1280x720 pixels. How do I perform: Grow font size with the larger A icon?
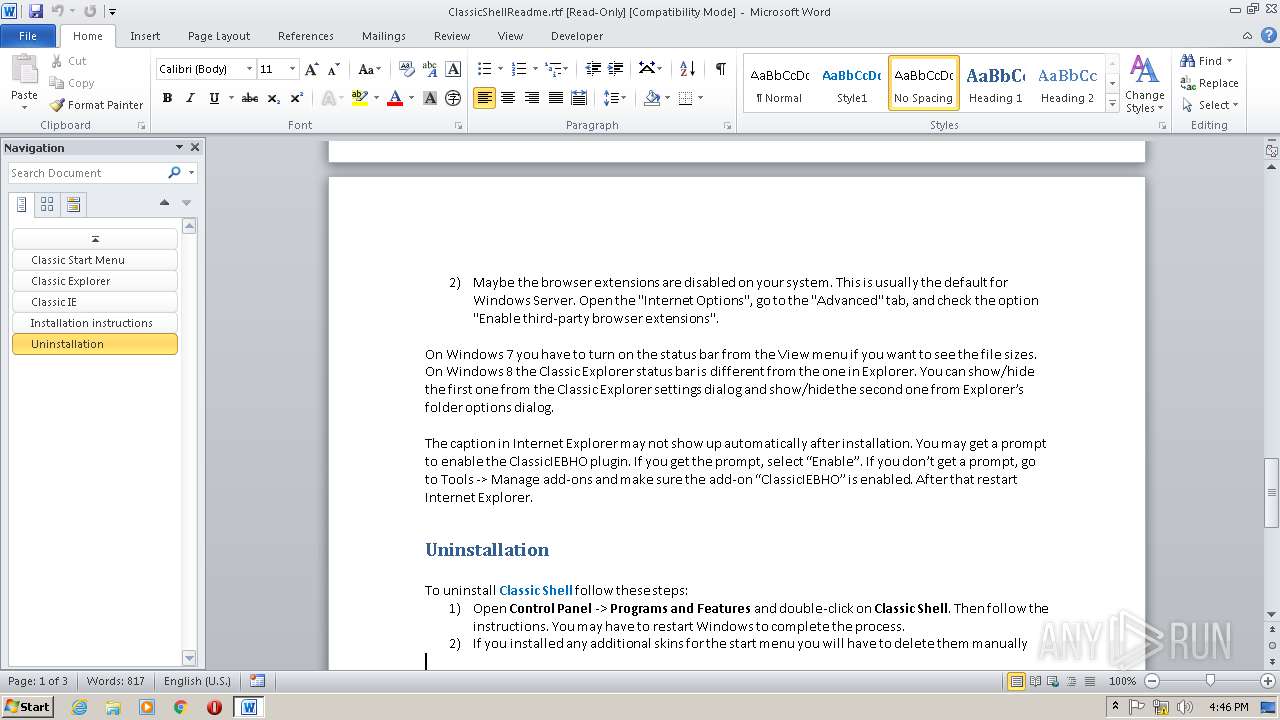tap(312, 69)
